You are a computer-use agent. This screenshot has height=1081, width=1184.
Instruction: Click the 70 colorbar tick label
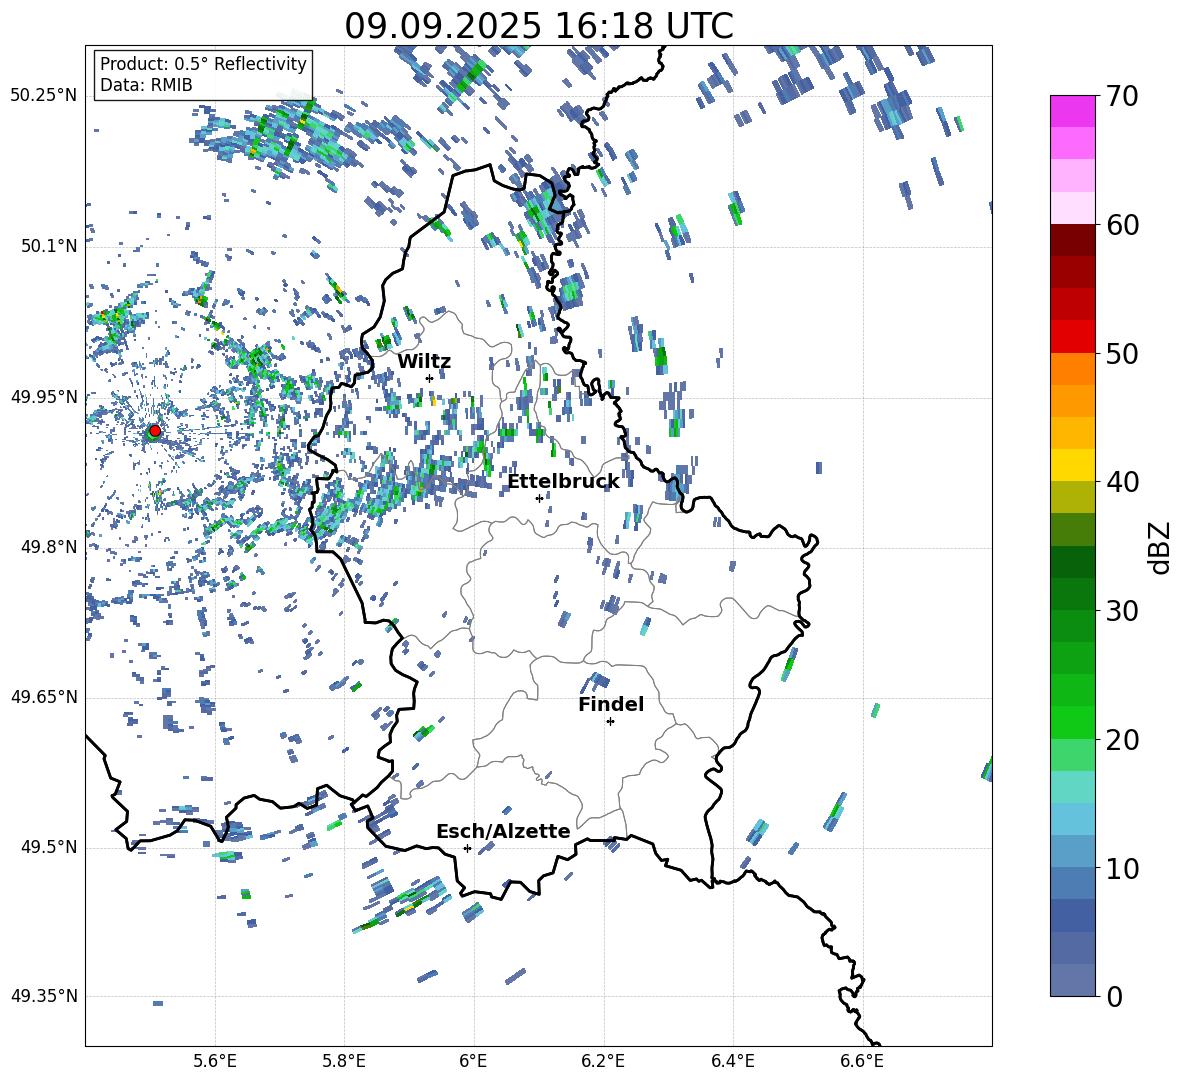coord(1122,96)
